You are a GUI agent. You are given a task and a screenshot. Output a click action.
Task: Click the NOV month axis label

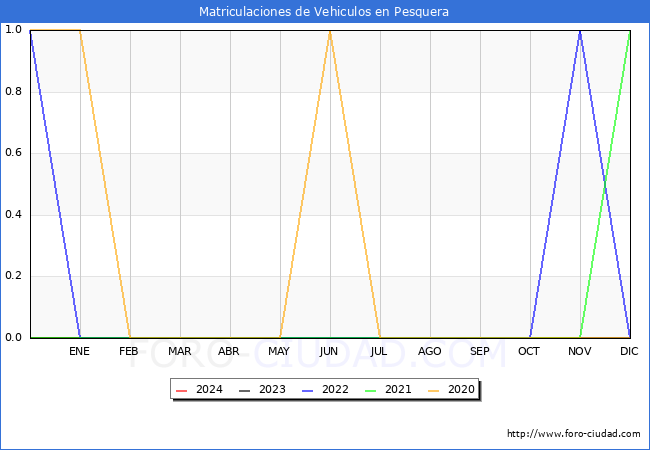click(580, 351)
